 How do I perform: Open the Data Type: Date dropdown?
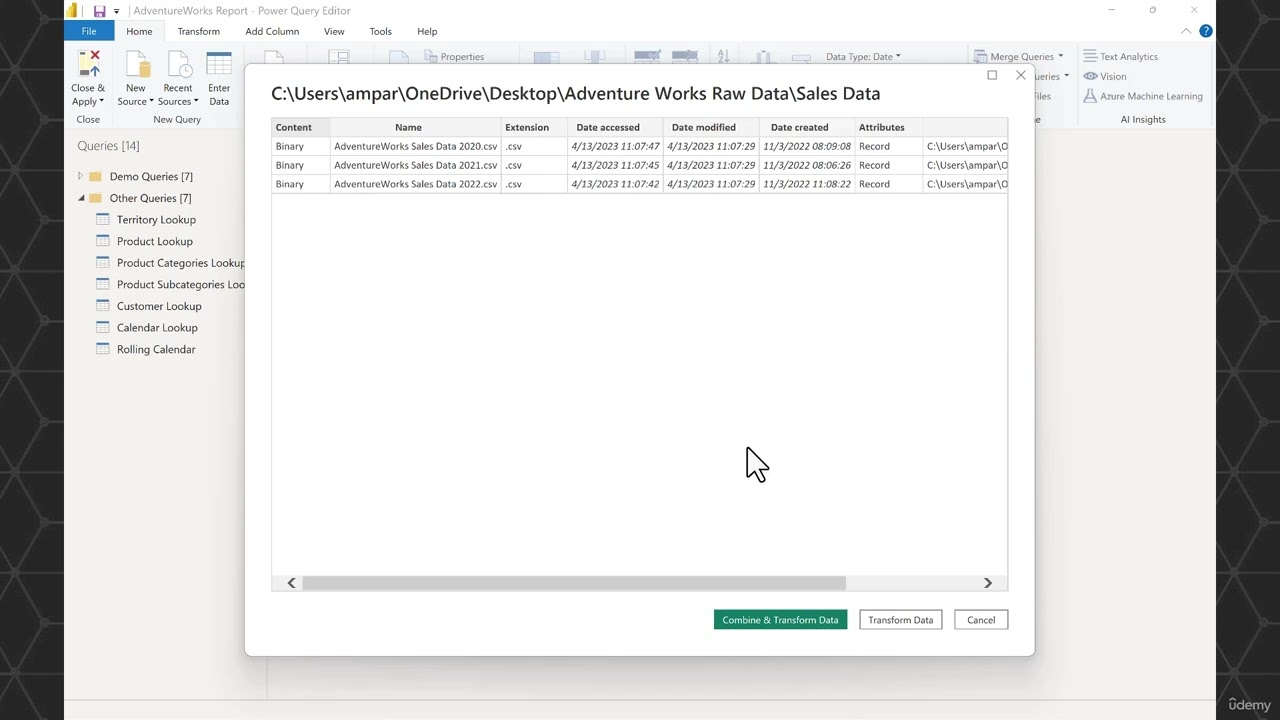(x=863, y=57)
